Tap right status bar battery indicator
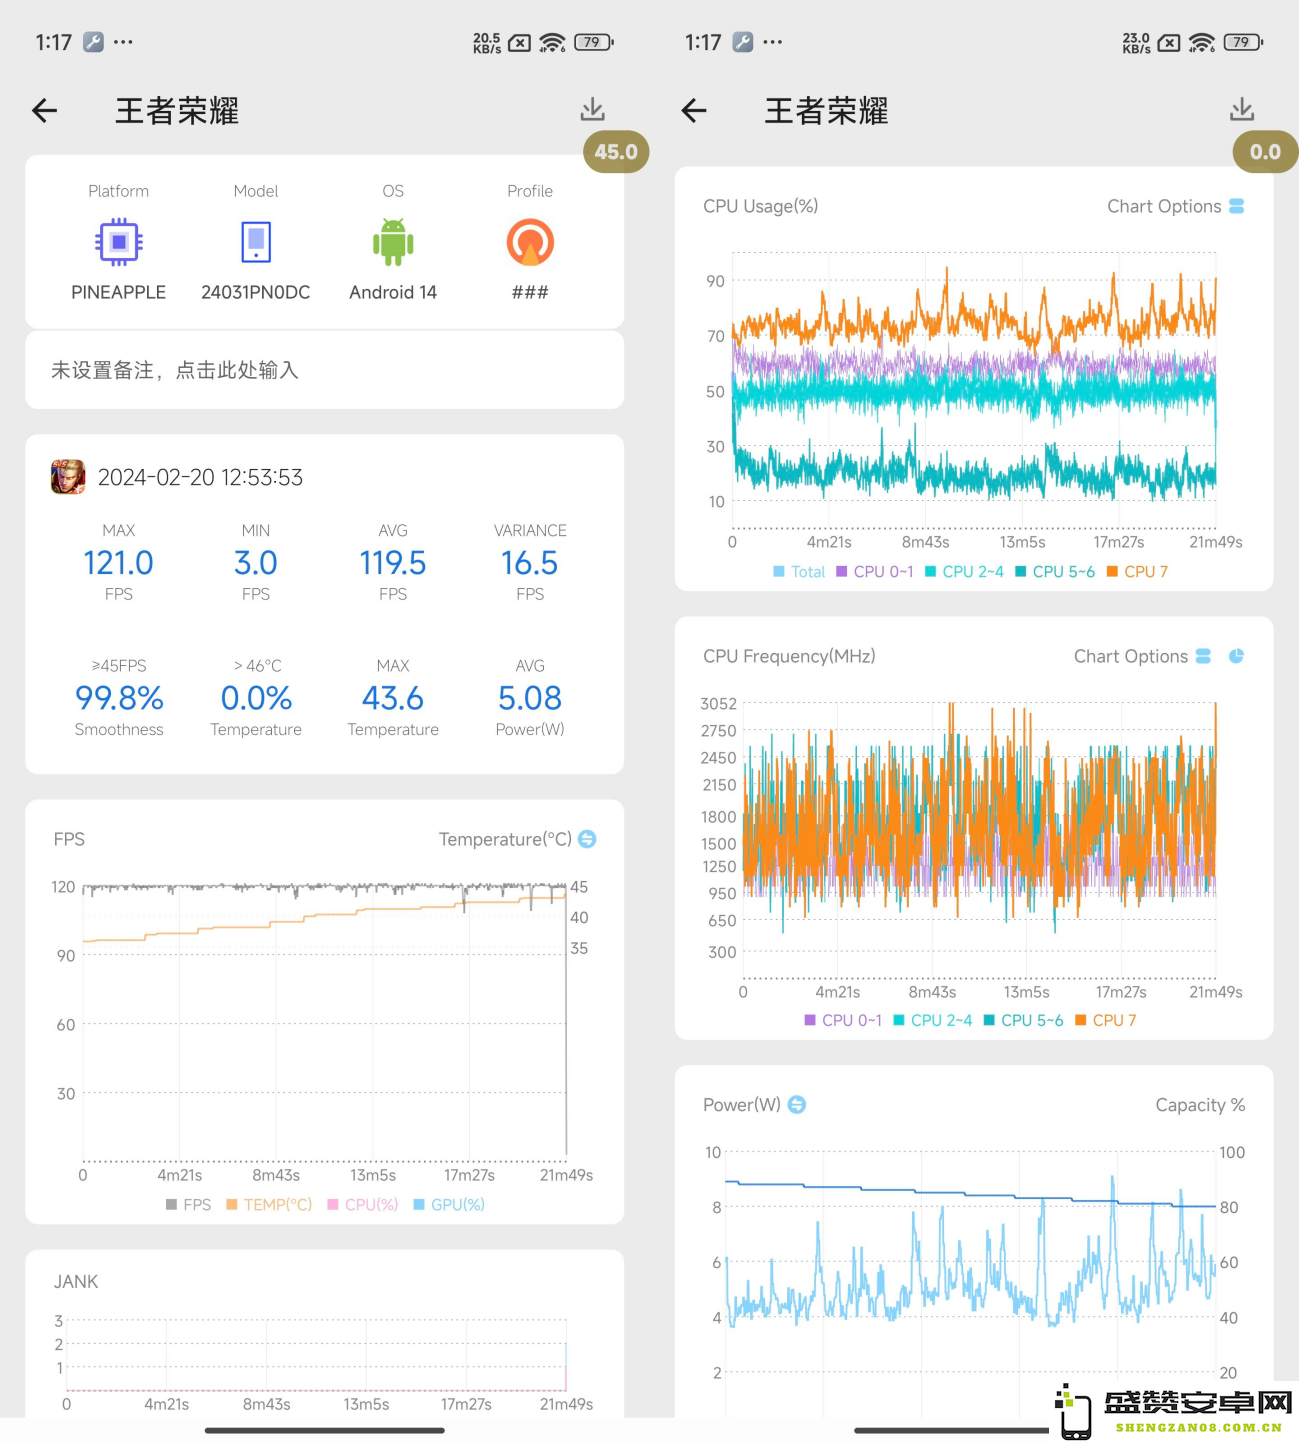This screenshot has height=1443, width=1299. [x=1243, y=42]
